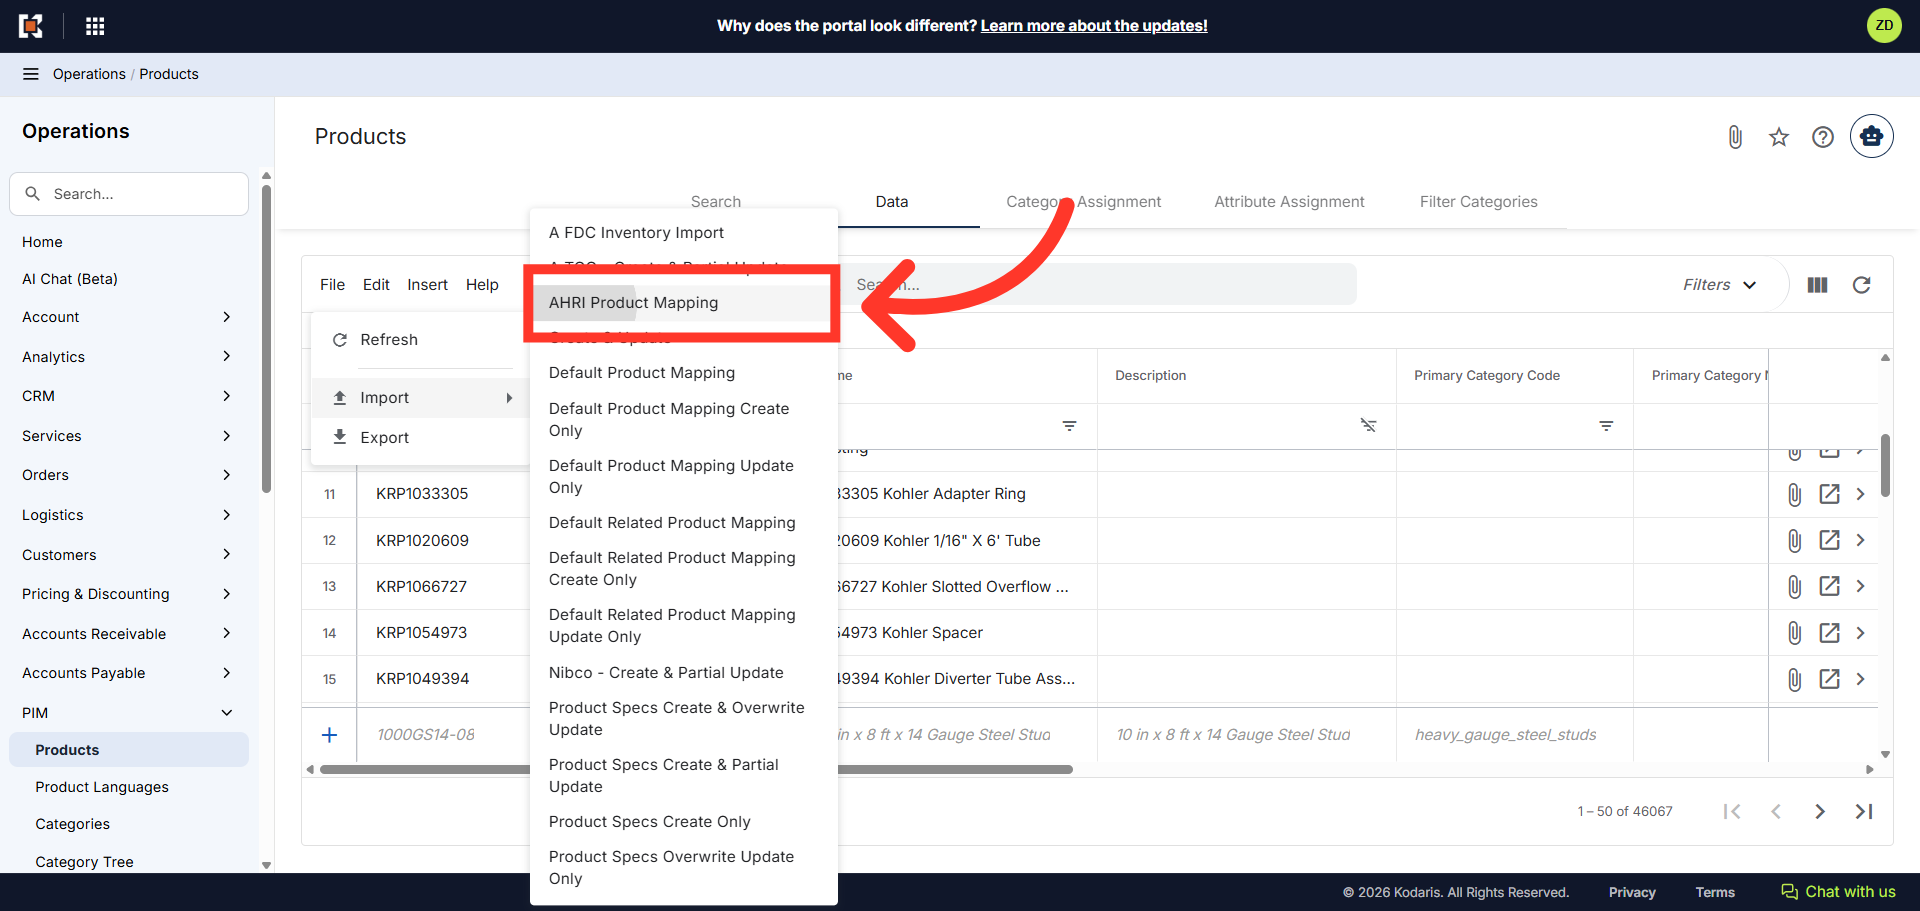1920x911 pixels.
Task: Open KRP1066727 in new window
Action: click(1829, 586)
